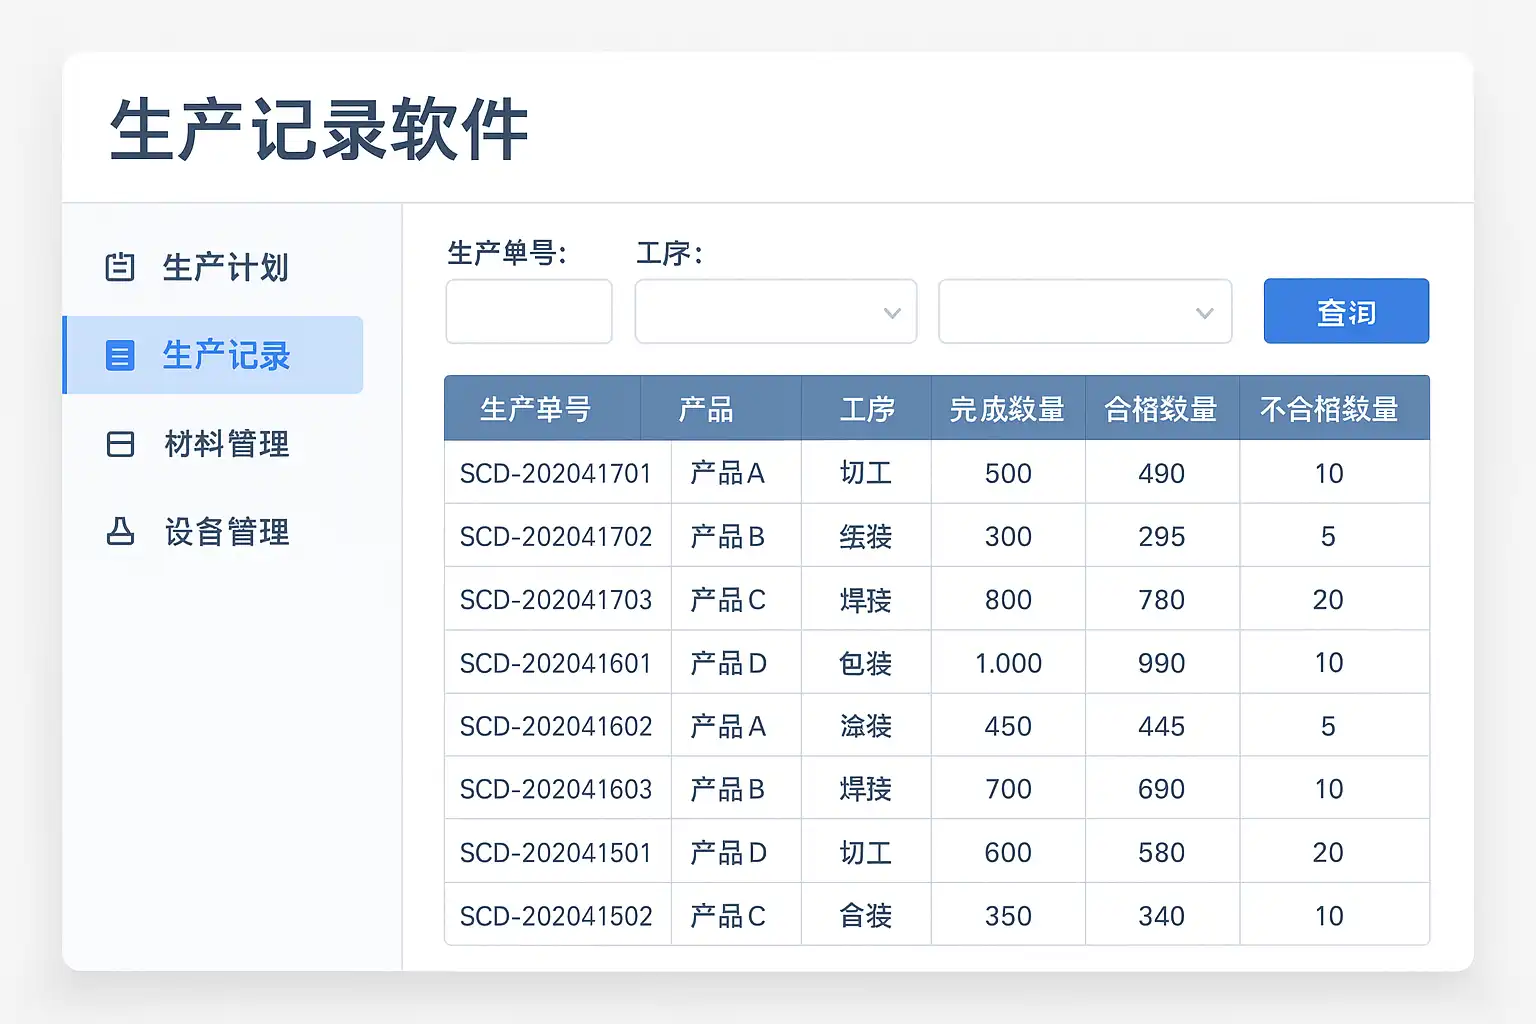Click the 工序 dropdown chevron arrow
Viewport: 1536px width, 1024px height.
(x=892, y=313)
